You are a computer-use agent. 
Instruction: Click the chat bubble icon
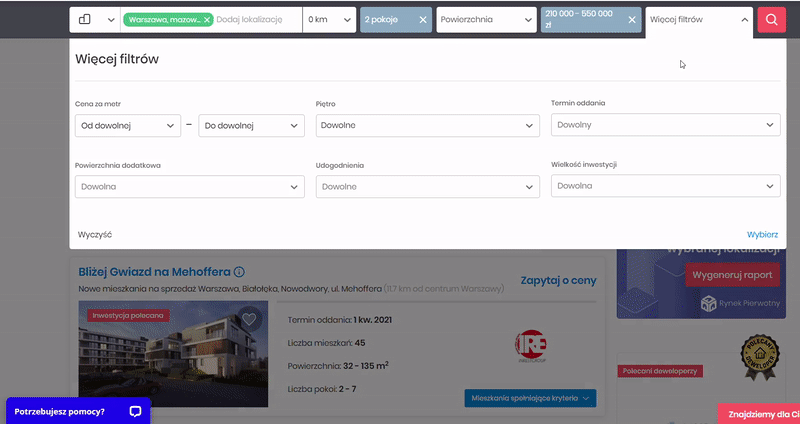[x=135, y=412]
